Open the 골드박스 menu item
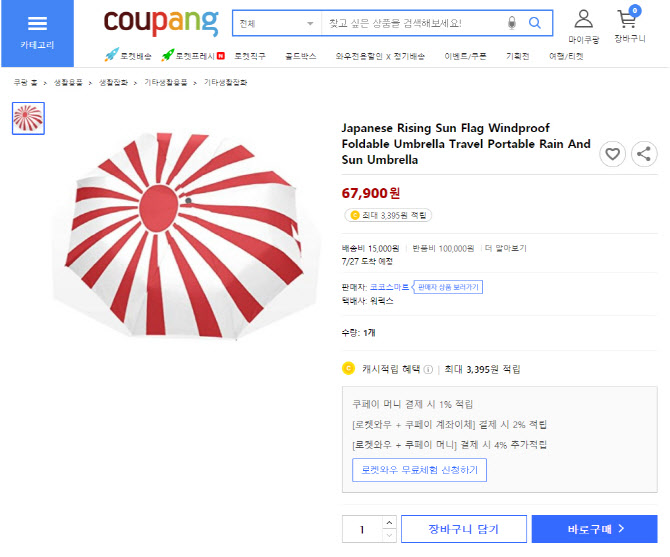The width and height of the screenshot is (670, 557). 300,55
